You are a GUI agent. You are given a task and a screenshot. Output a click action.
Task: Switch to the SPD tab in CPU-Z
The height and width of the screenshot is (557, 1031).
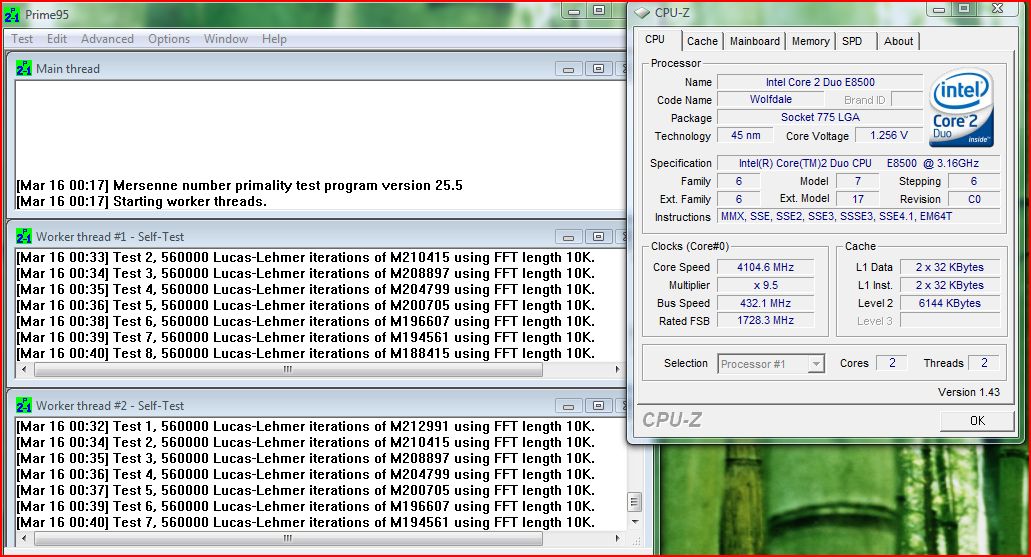click(x=852, y=41)
